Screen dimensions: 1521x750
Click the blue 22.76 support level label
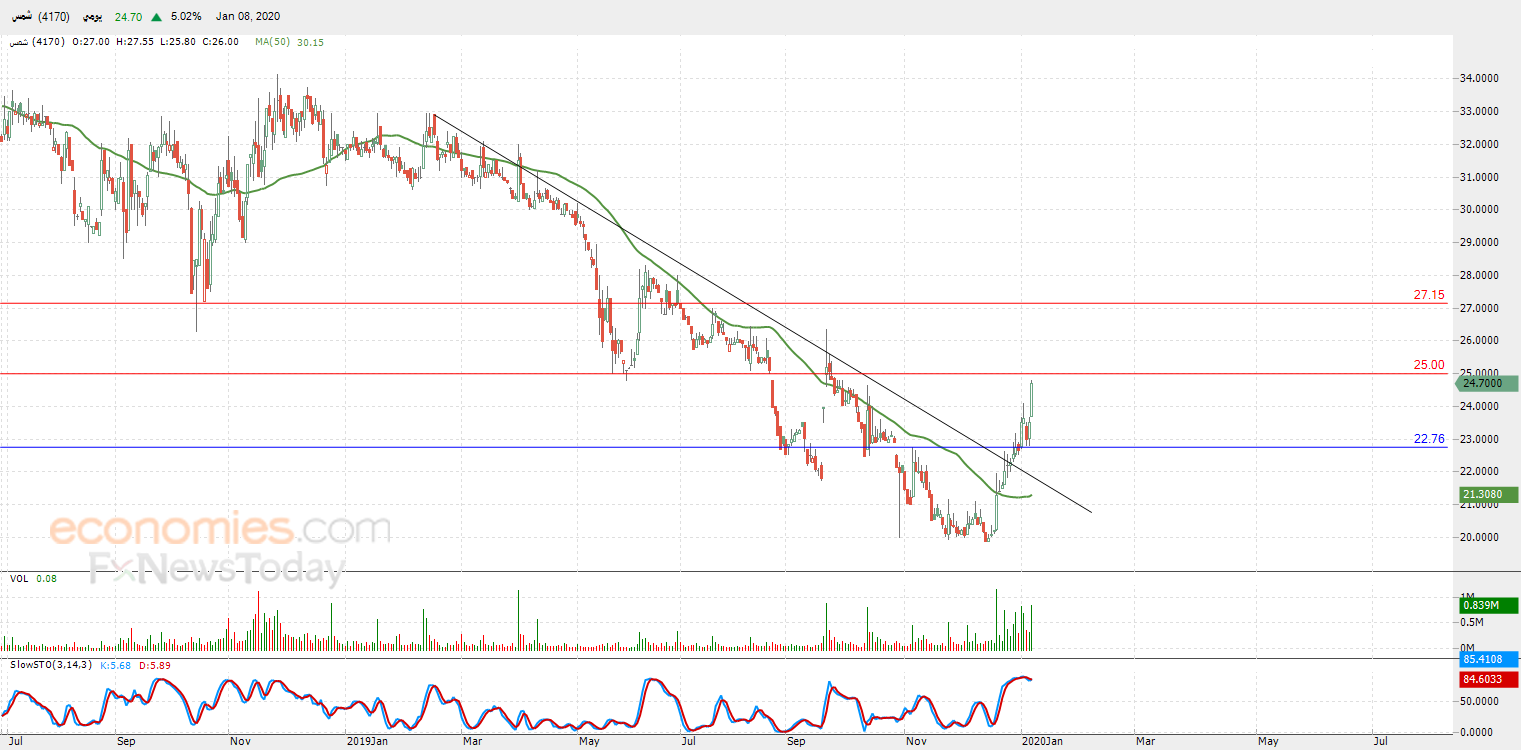click(1429, 438)
